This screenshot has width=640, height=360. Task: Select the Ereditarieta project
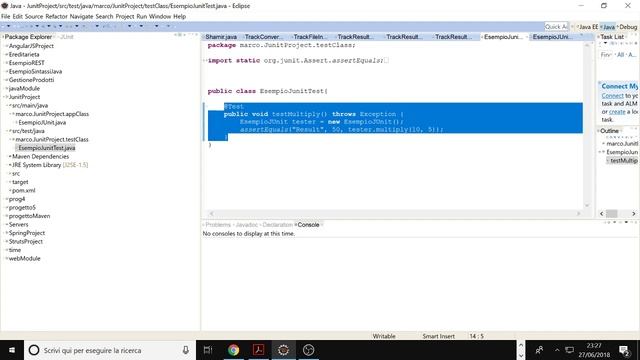[24, 55]
